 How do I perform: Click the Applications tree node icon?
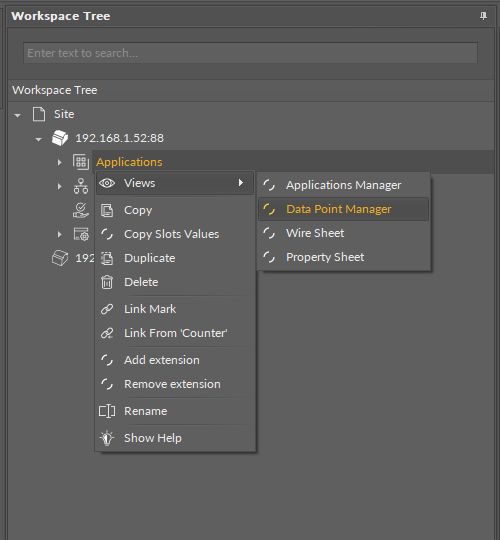[x=81, y=162]
